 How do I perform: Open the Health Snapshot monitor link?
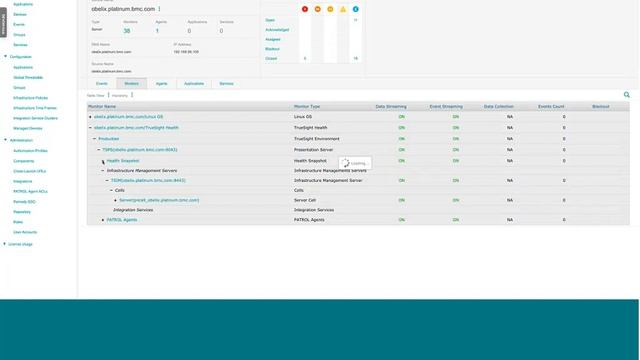point(123,161)
